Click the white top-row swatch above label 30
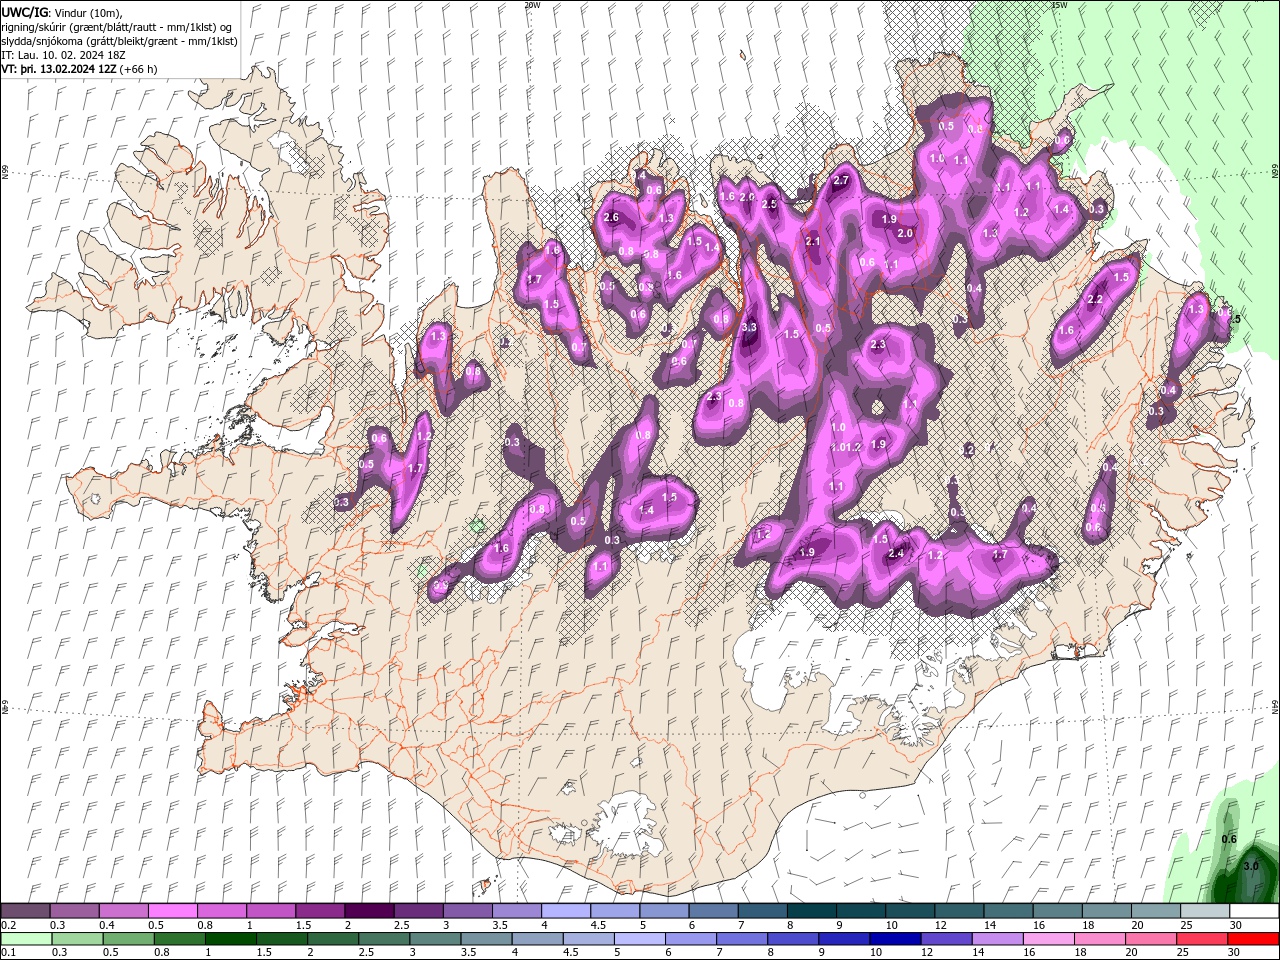The height and width of the screenshot is (960, 1280). (1254, 911)
